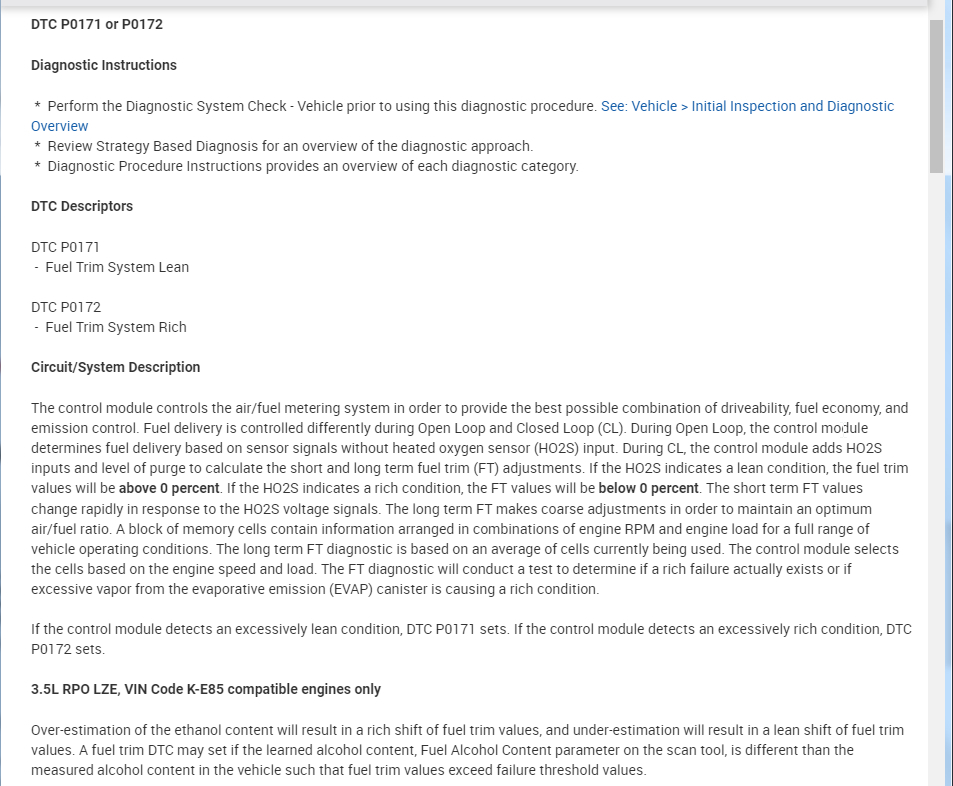Click the bold "above 0 percent" text
Viewport: 953px width, 786px height.
click(x=169, y=488)
